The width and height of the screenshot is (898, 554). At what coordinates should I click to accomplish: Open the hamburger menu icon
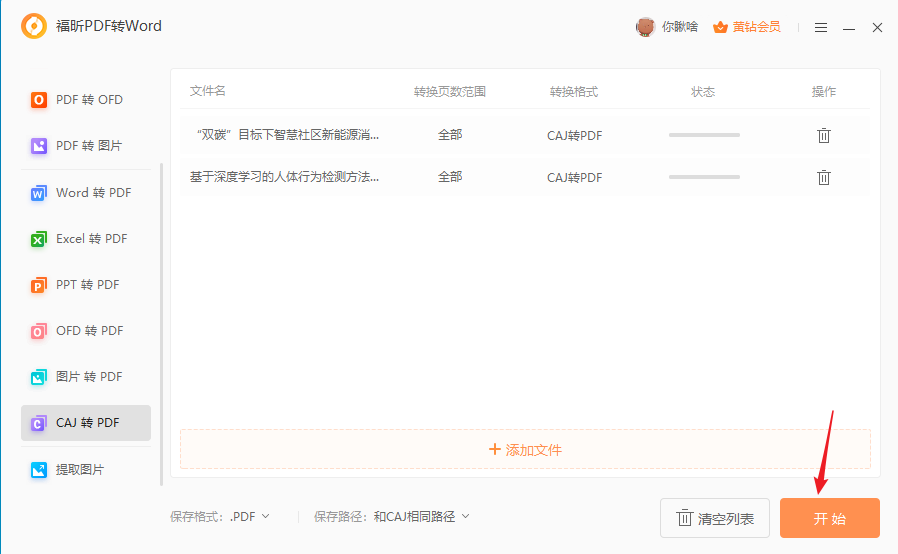pyautogui.click(x=821, y=28)
